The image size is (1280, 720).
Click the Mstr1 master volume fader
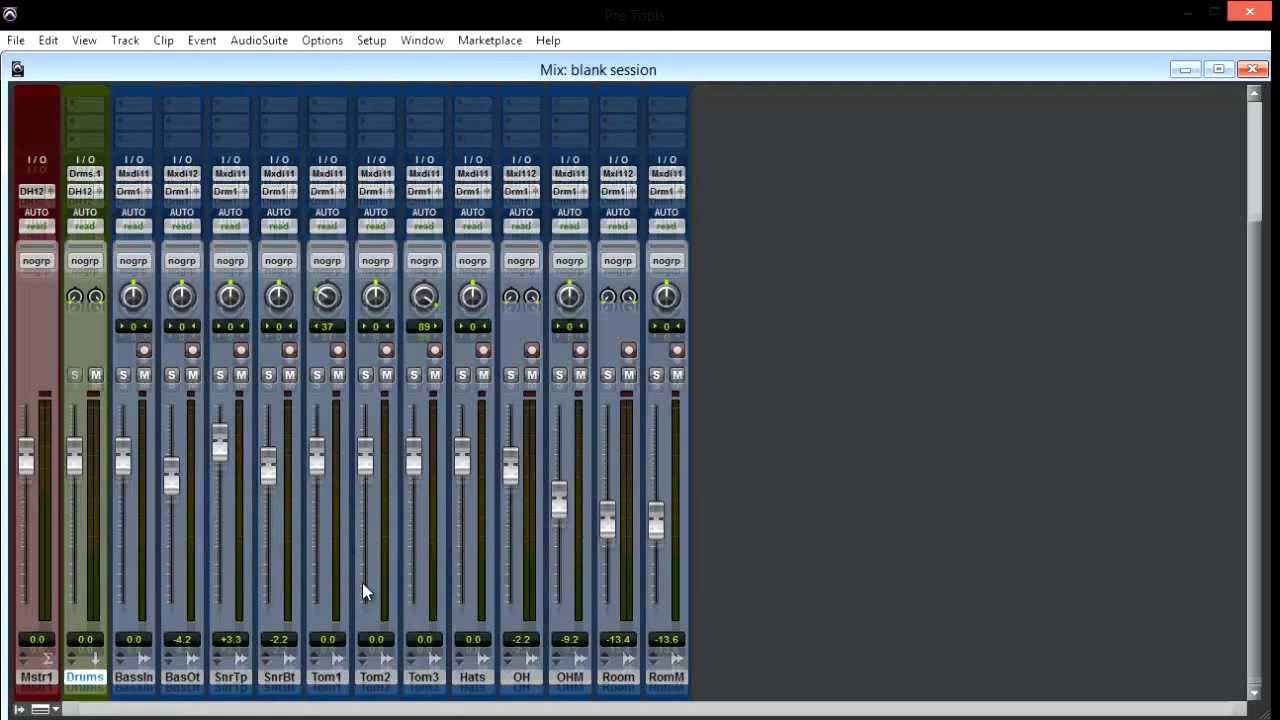[25, 456]
